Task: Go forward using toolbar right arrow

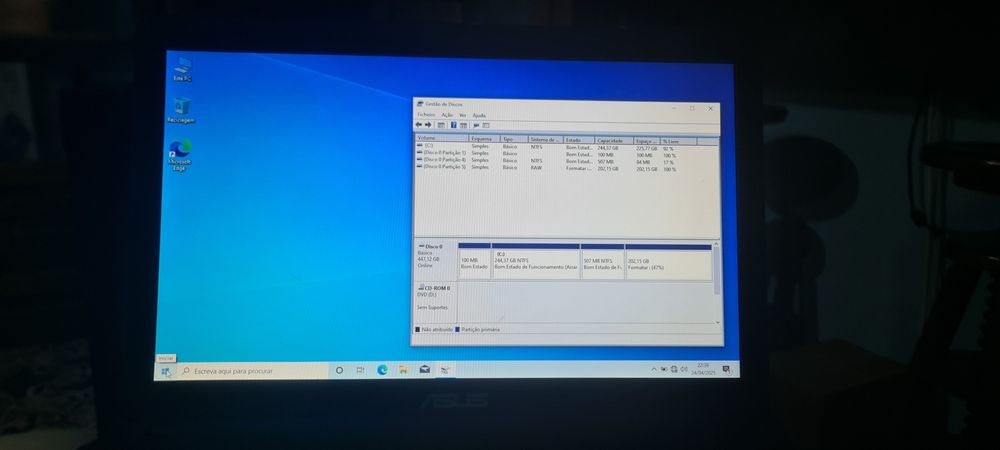Action: point(428,125)
